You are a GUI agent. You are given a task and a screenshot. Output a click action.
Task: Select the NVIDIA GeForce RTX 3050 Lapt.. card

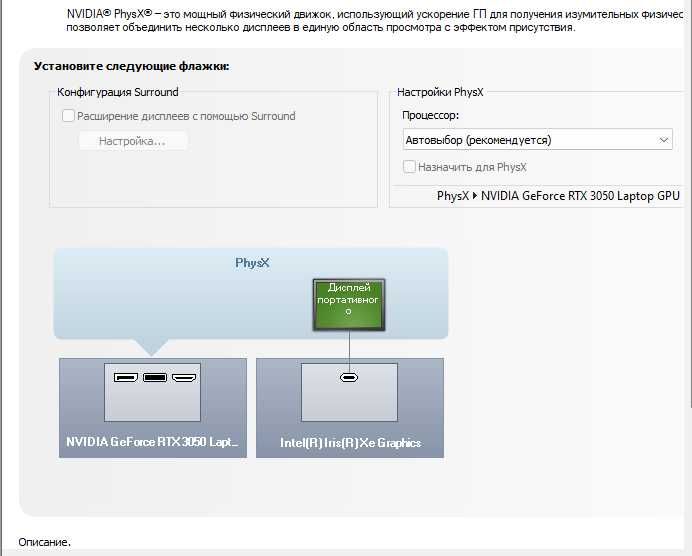coord(153,408)
